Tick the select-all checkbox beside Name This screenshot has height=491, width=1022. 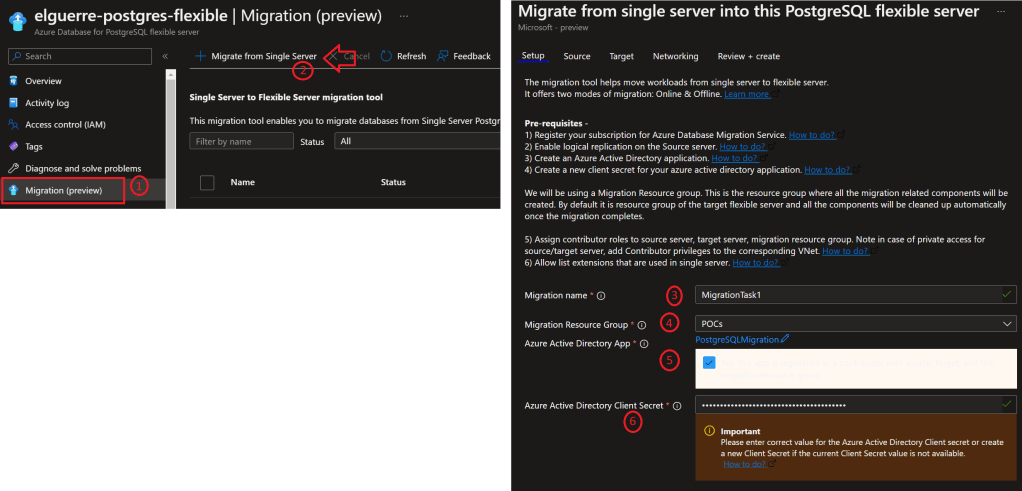click(208, 182)
